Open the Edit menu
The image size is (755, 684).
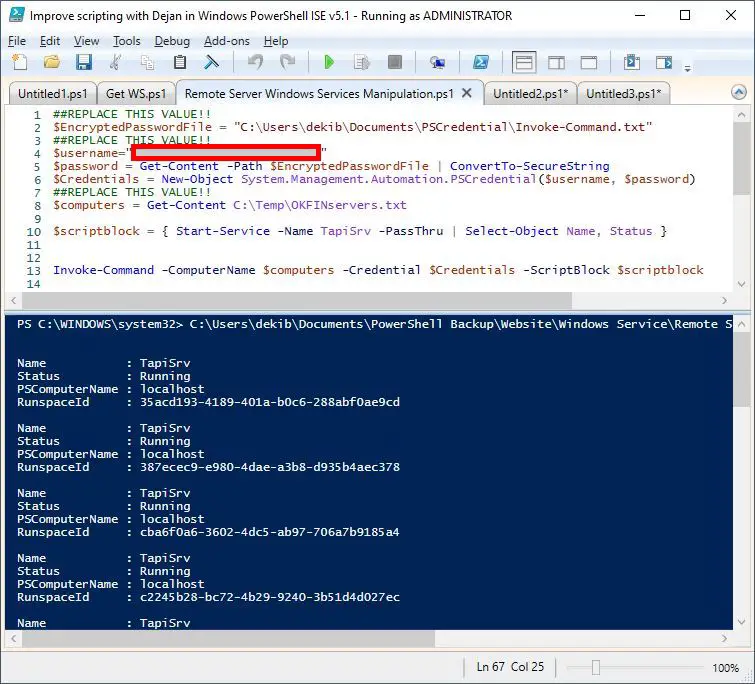coord(50,41)
